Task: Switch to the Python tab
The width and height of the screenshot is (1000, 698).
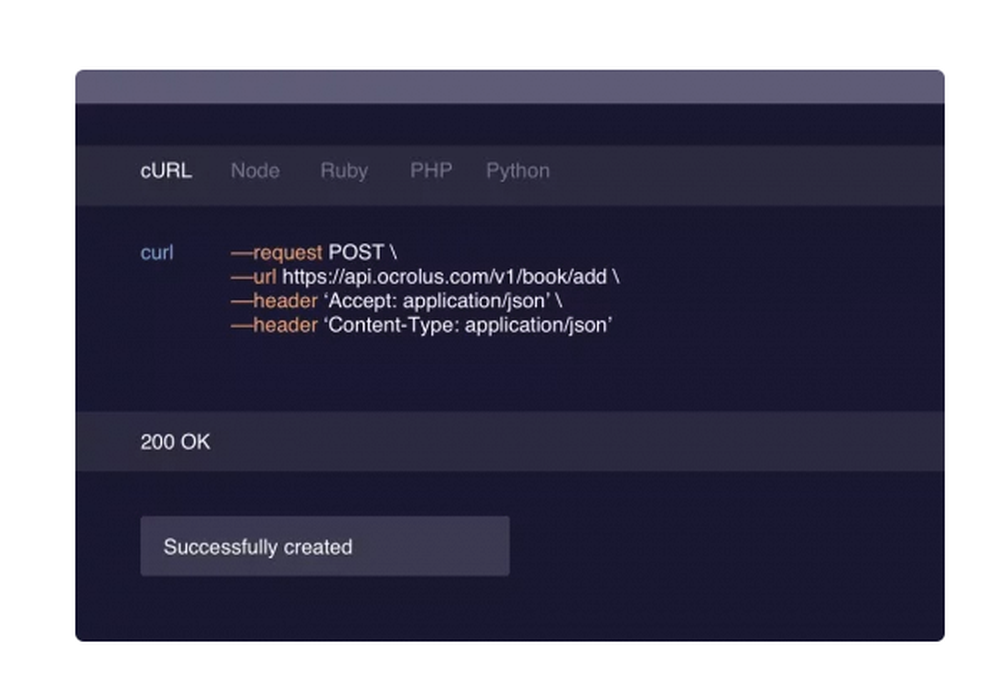Action: (517, 170)
